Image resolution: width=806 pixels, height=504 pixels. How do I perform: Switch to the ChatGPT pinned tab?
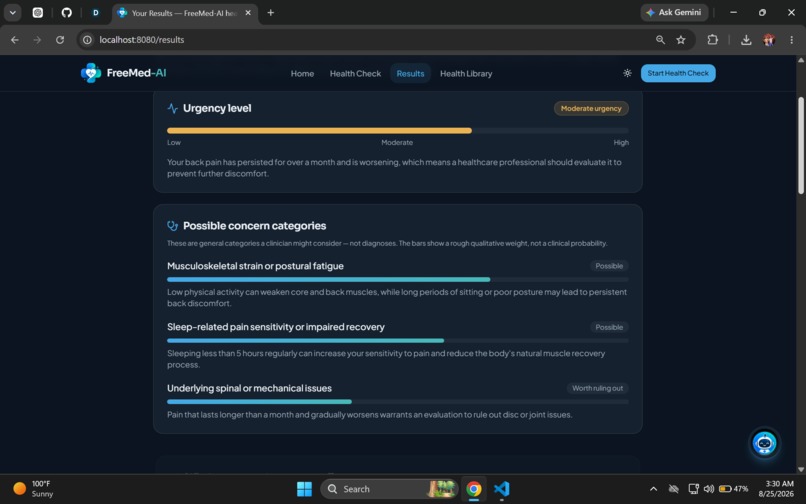(38, 13)
